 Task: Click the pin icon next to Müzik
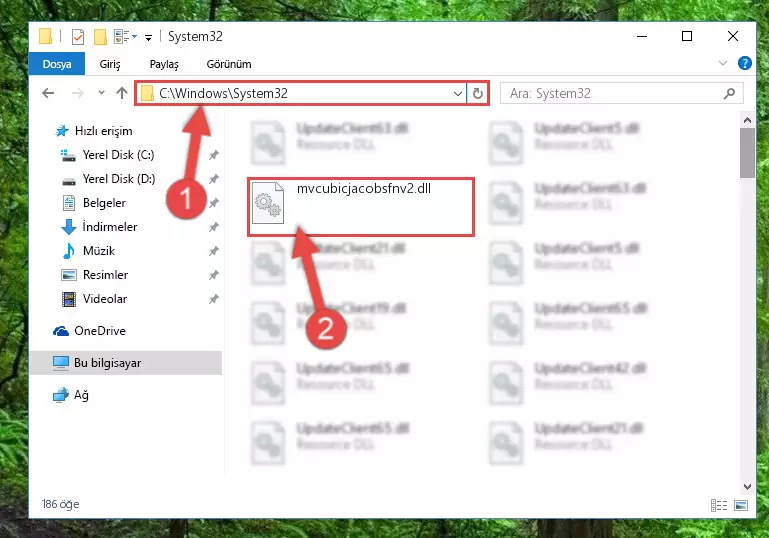pos(213,251)
